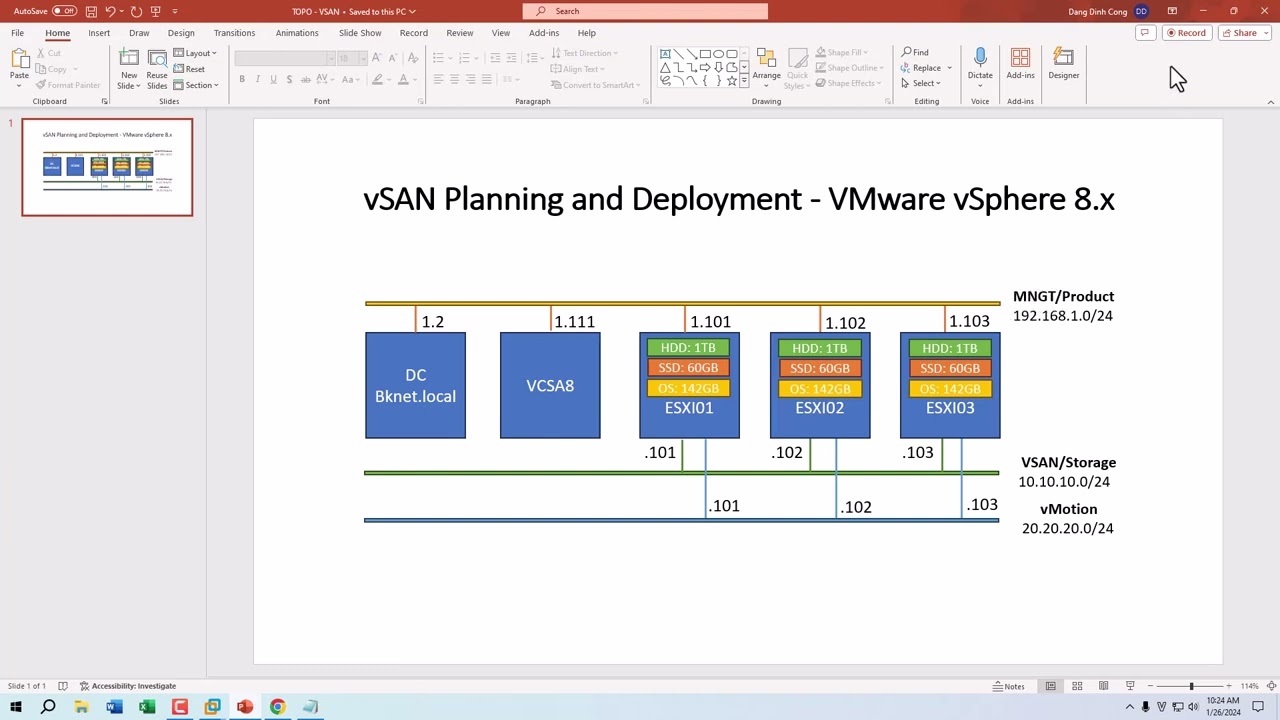Image resolution: width=1280 pixels, height=720 pixels.
Task: Switch to the Draw tab
Action: (139, 33)
